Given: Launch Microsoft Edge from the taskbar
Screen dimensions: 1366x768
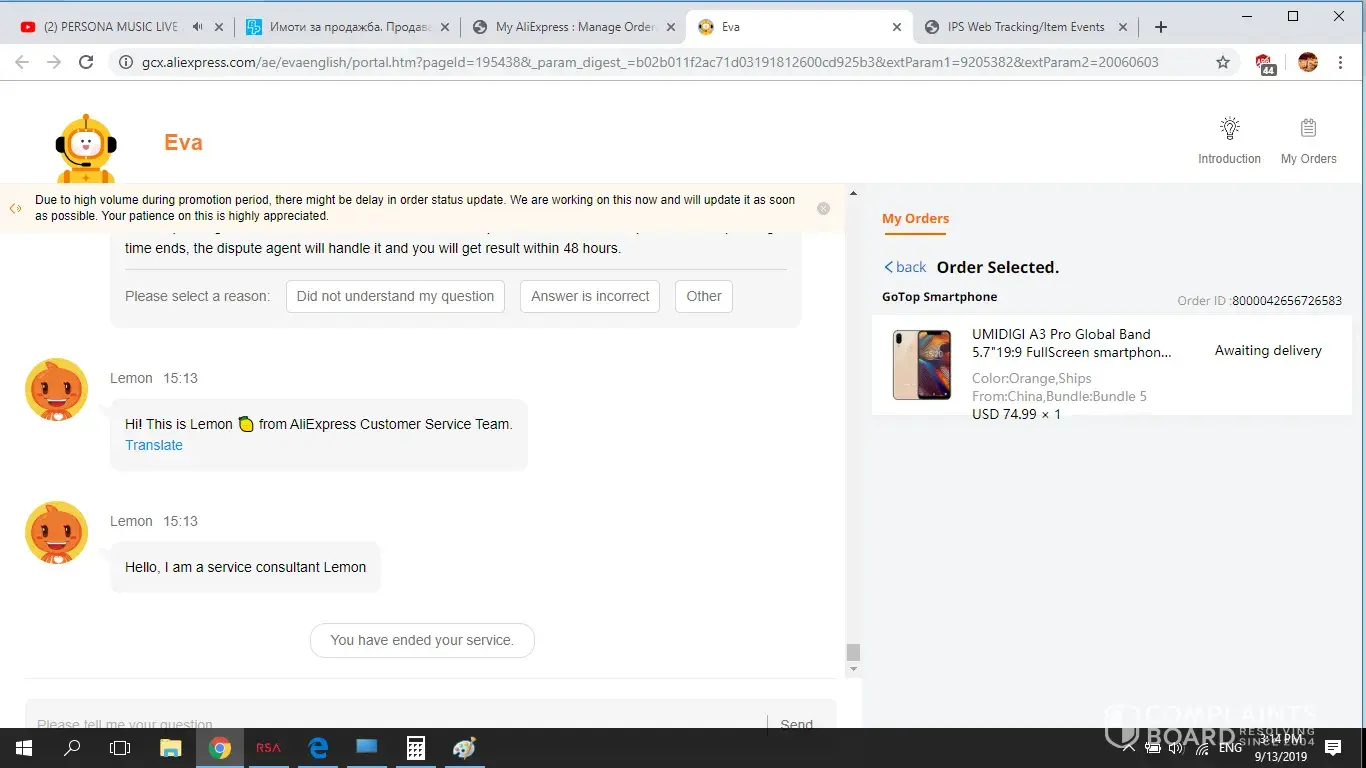Looking at the screenshot, I should 318,748.
